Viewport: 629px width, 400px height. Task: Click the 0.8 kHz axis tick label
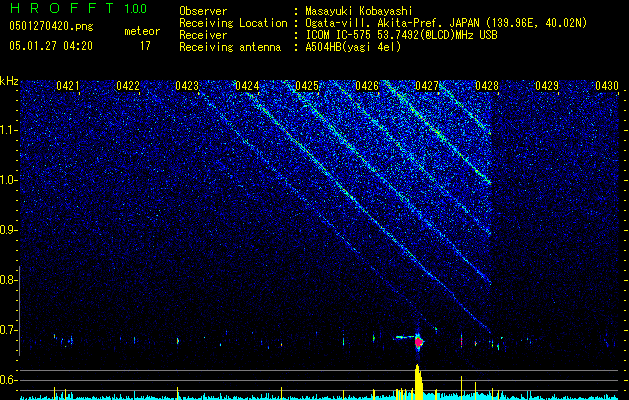click(x=9, y=280)
